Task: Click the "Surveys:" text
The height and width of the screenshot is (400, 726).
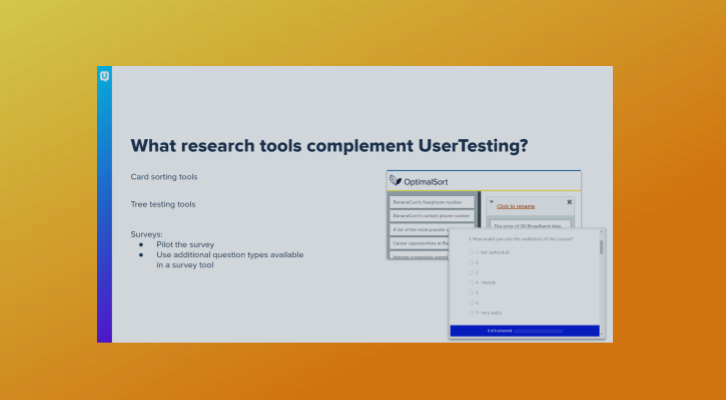Action: (x=146, y=234)
